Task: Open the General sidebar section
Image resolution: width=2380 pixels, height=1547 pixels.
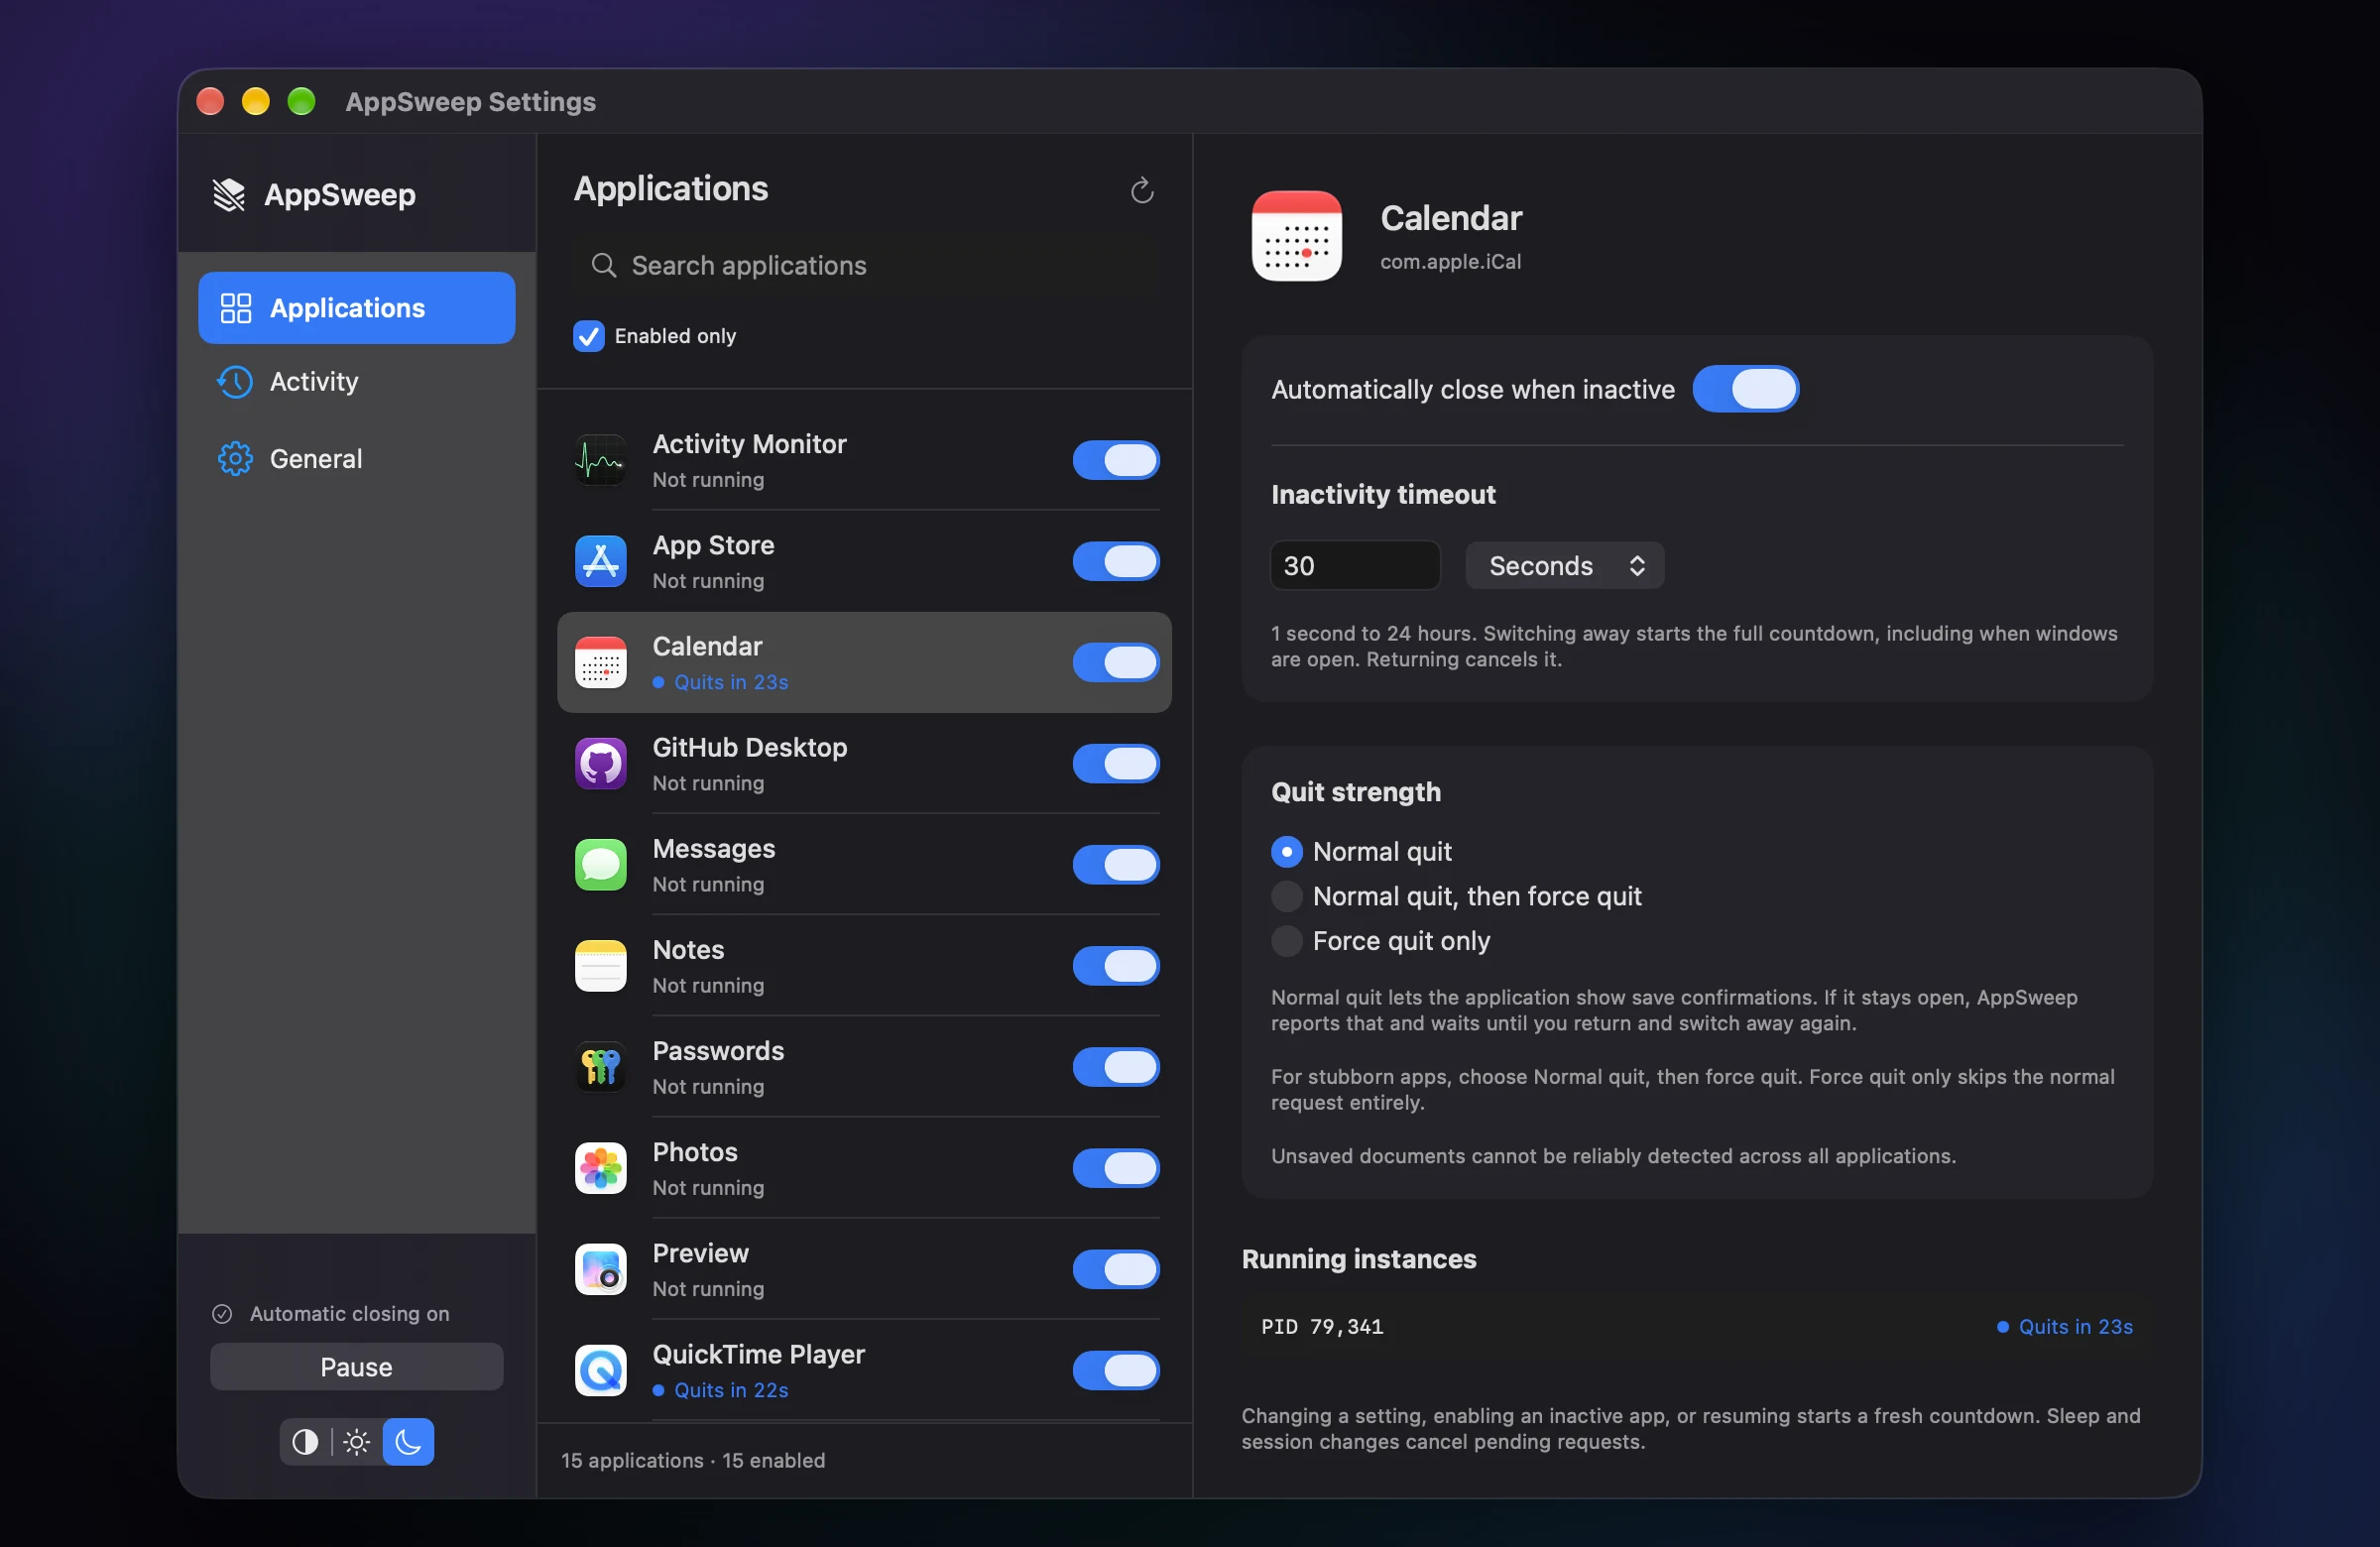Action: point(356,458)
